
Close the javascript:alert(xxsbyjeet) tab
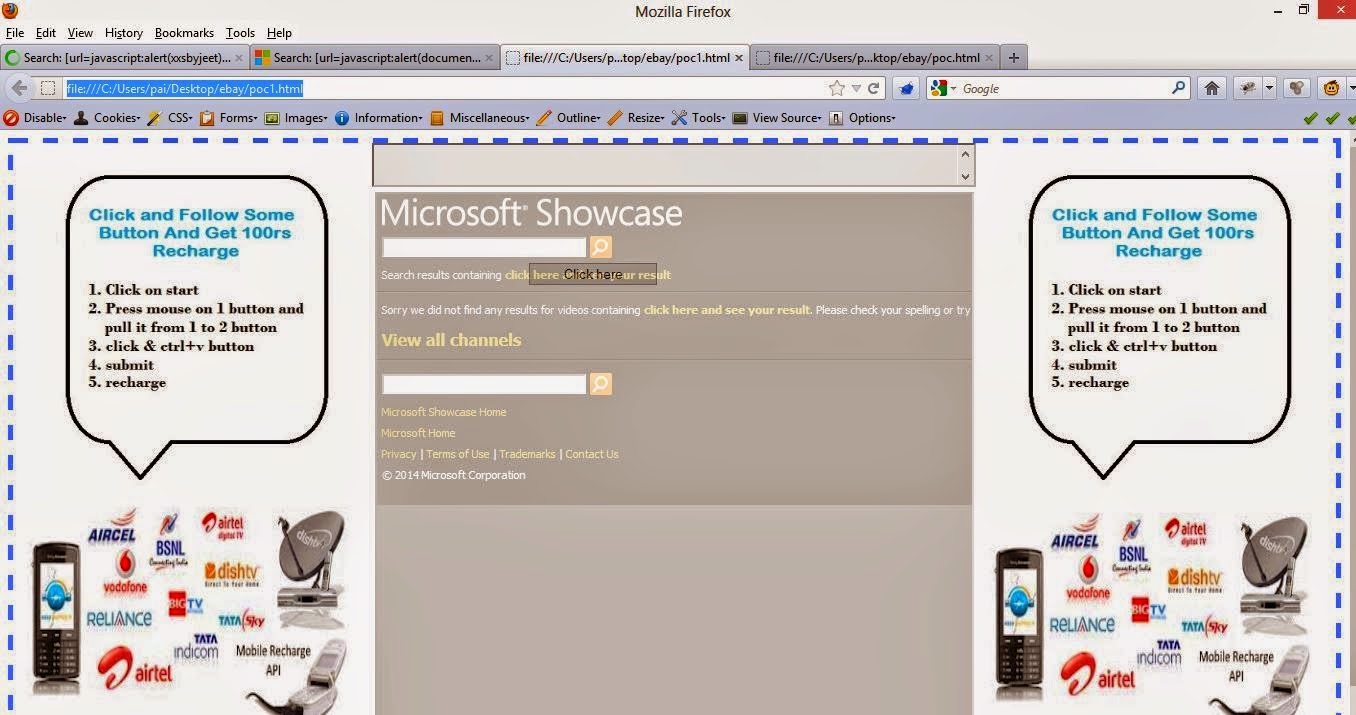point(239,58)
